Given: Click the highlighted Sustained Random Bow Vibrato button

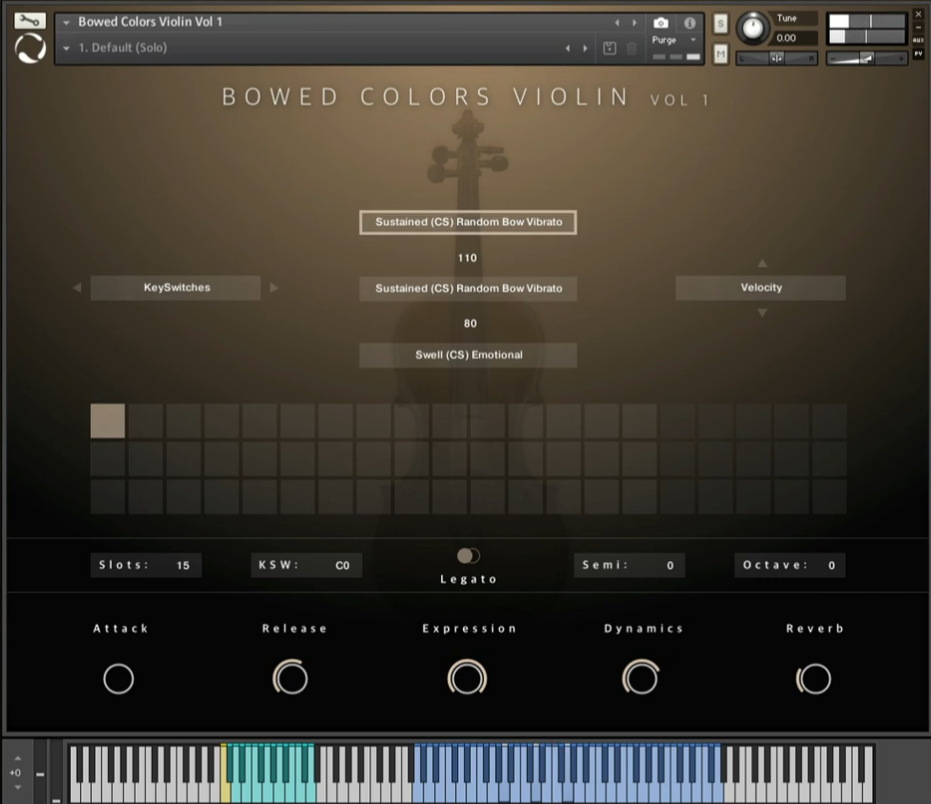Looking at the screenshot, I should (x=468, y=222).
